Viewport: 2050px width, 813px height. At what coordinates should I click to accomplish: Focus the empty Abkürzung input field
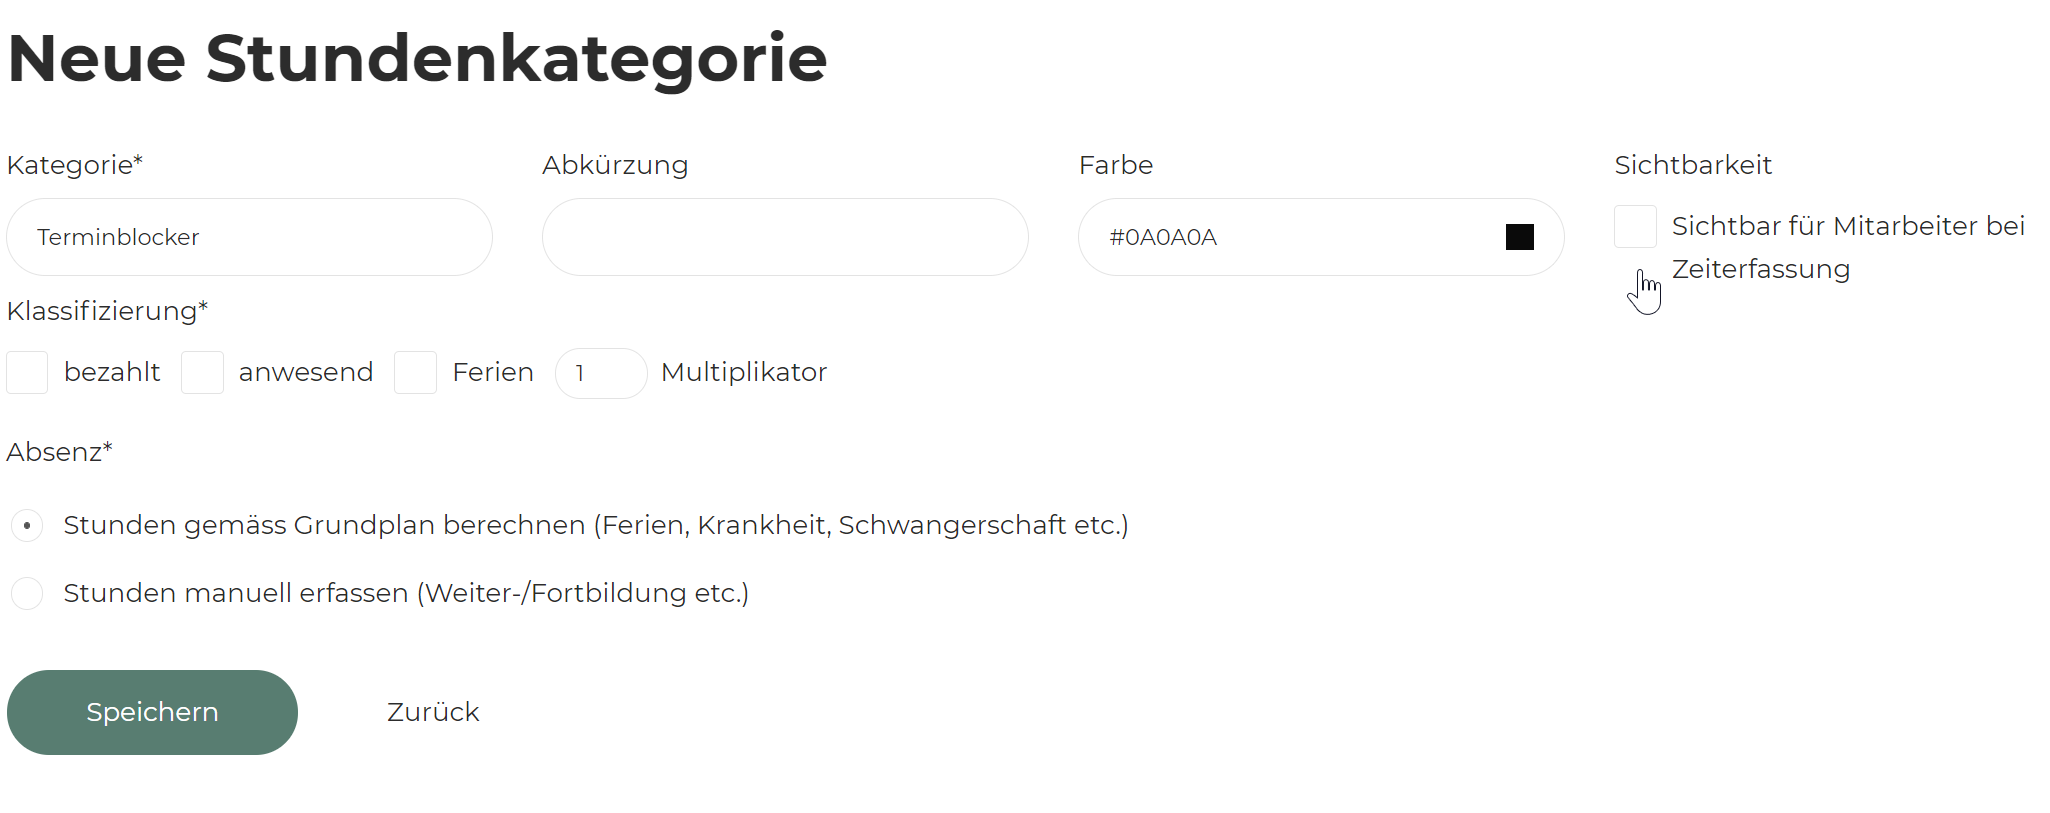(785, 237)
